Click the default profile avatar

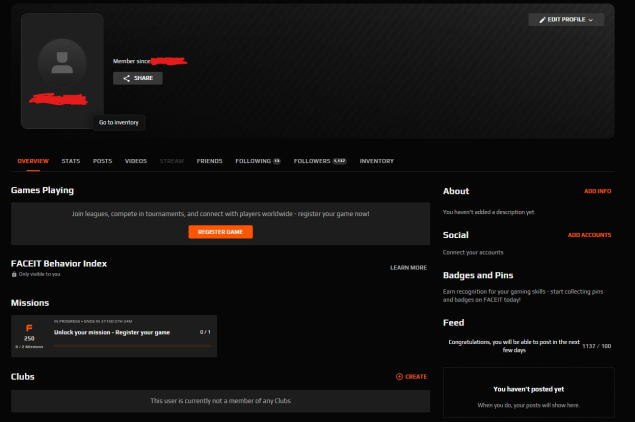click(62, 63)
